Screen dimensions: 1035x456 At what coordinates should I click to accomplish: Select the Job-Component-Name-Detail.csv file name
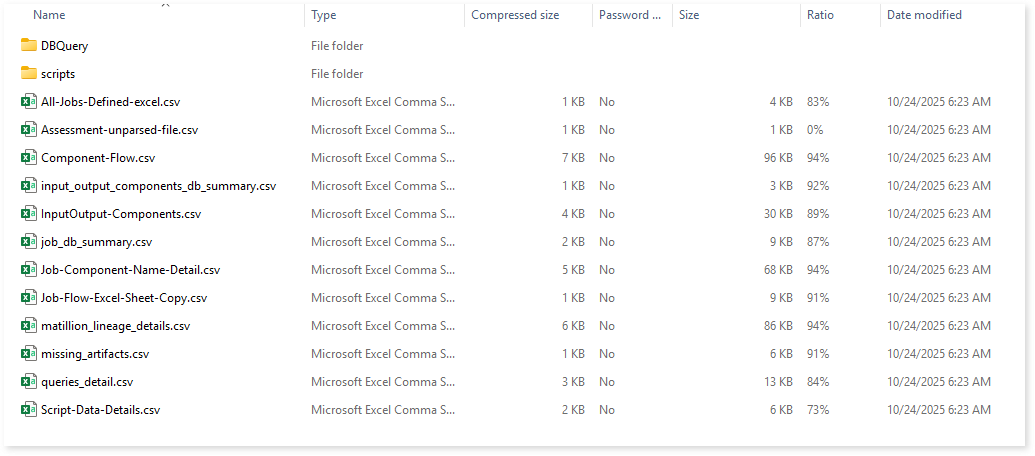tap(130, 270)
